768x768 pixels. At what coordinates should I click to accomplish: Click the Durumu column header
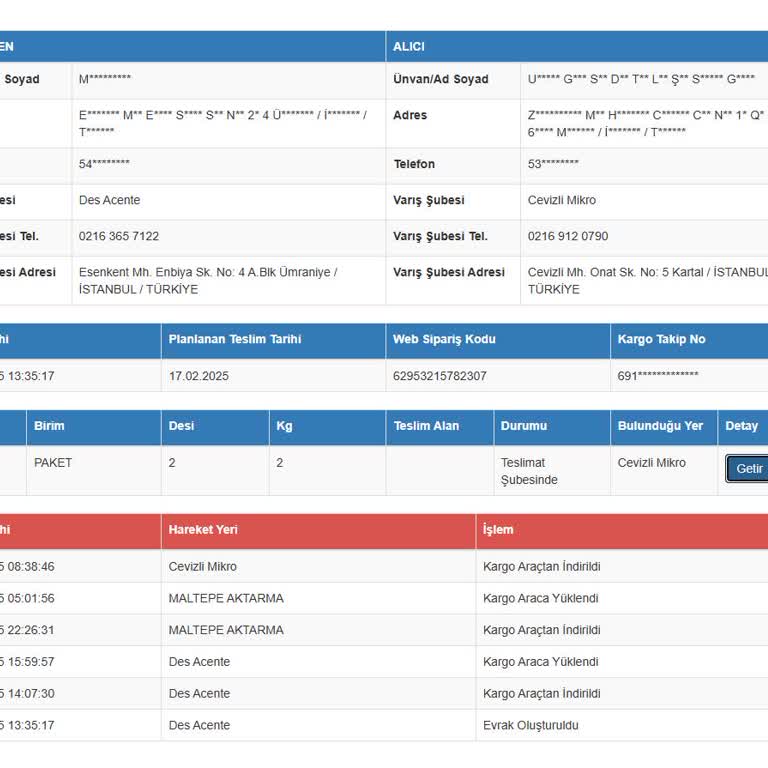coord(524,426)
